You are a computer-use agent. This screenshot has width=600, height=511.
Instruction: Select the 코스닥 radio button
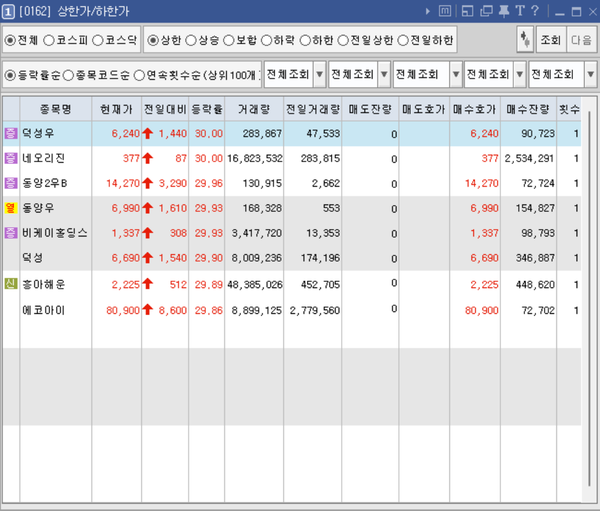[98, 40]
